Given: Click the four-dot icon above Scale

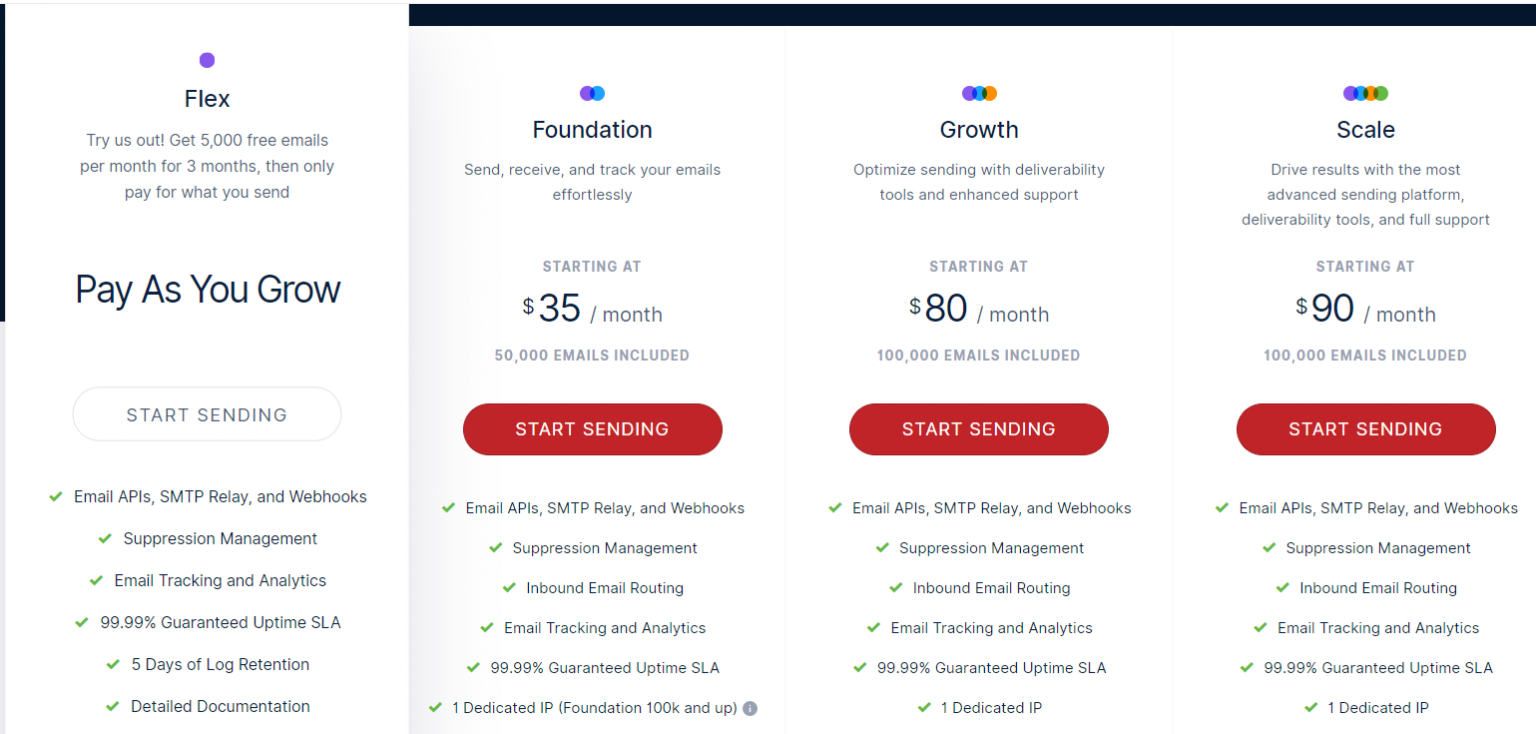Looking at the screenshot, I should point(1365,92).
